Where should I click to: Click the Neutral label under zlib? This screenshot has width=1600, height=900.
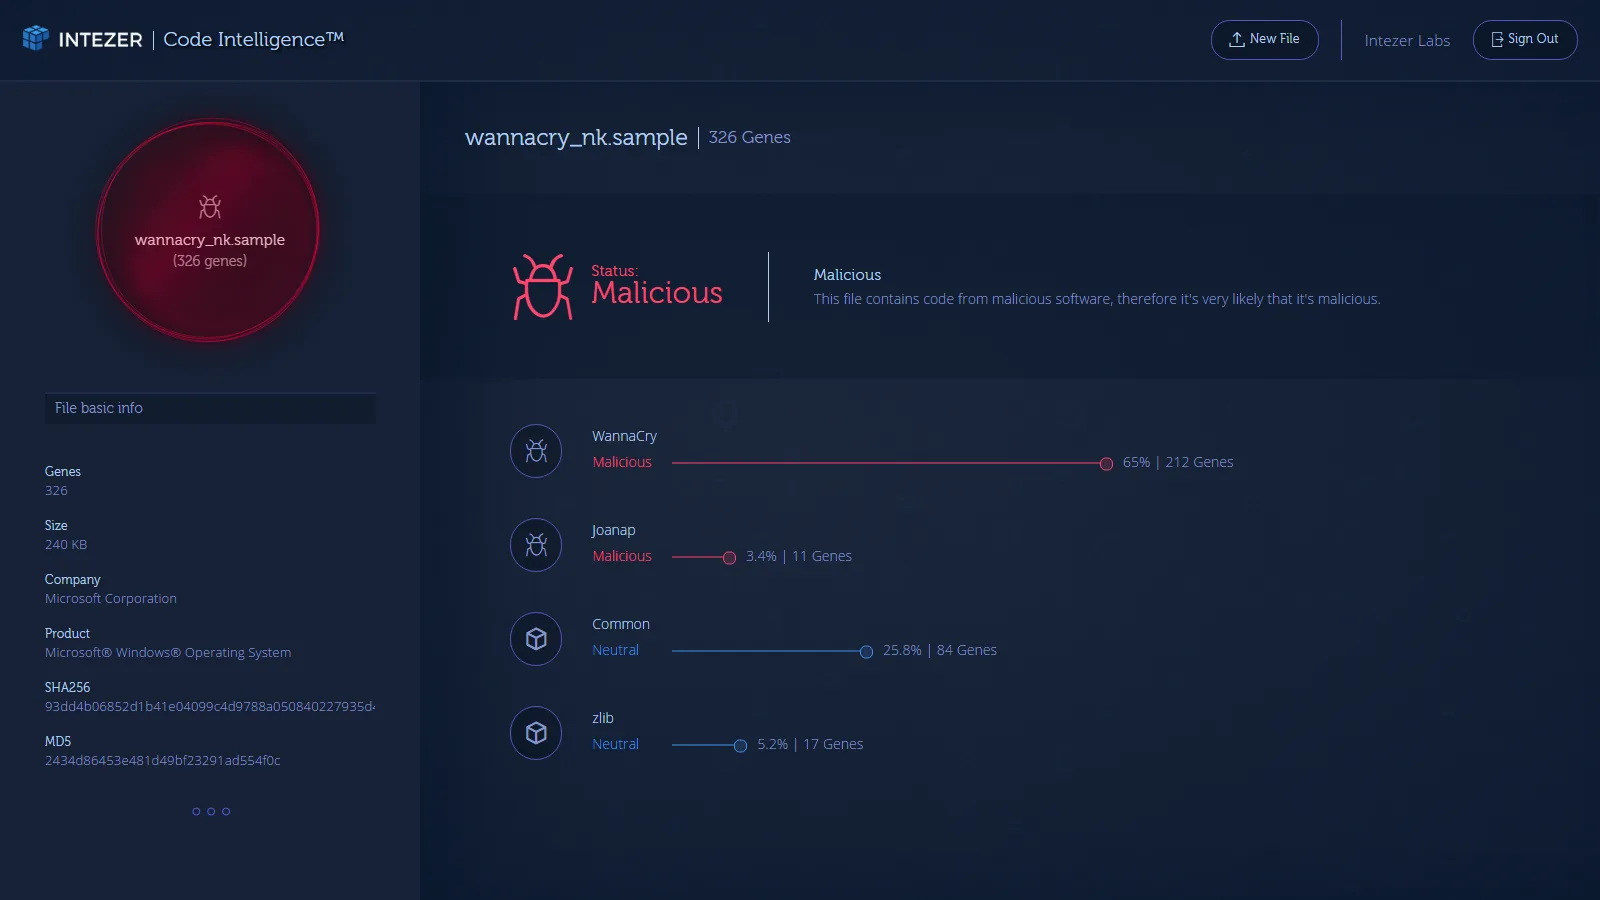click(x=615, y=744)
